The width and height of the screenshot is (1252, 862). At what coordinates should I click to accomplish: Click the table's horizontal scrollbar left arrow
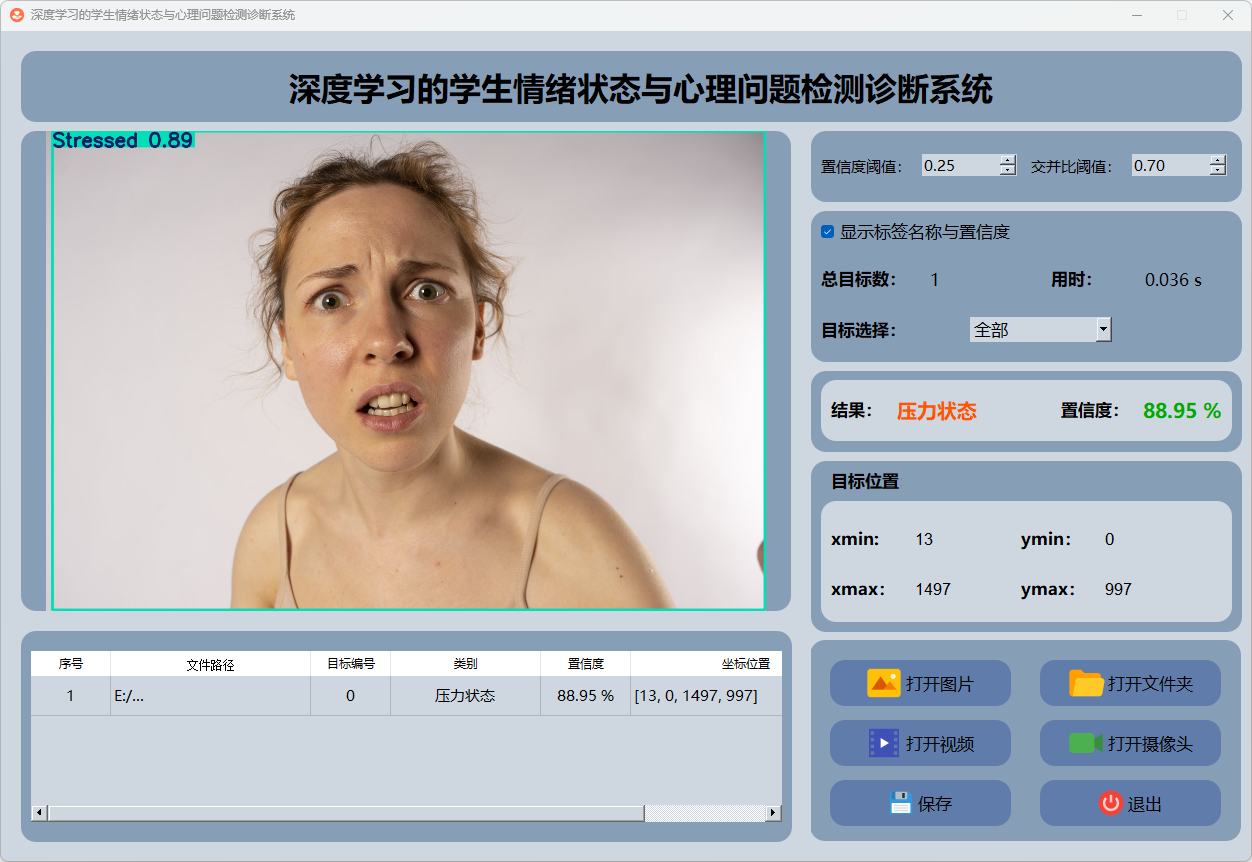coord(40,813)
